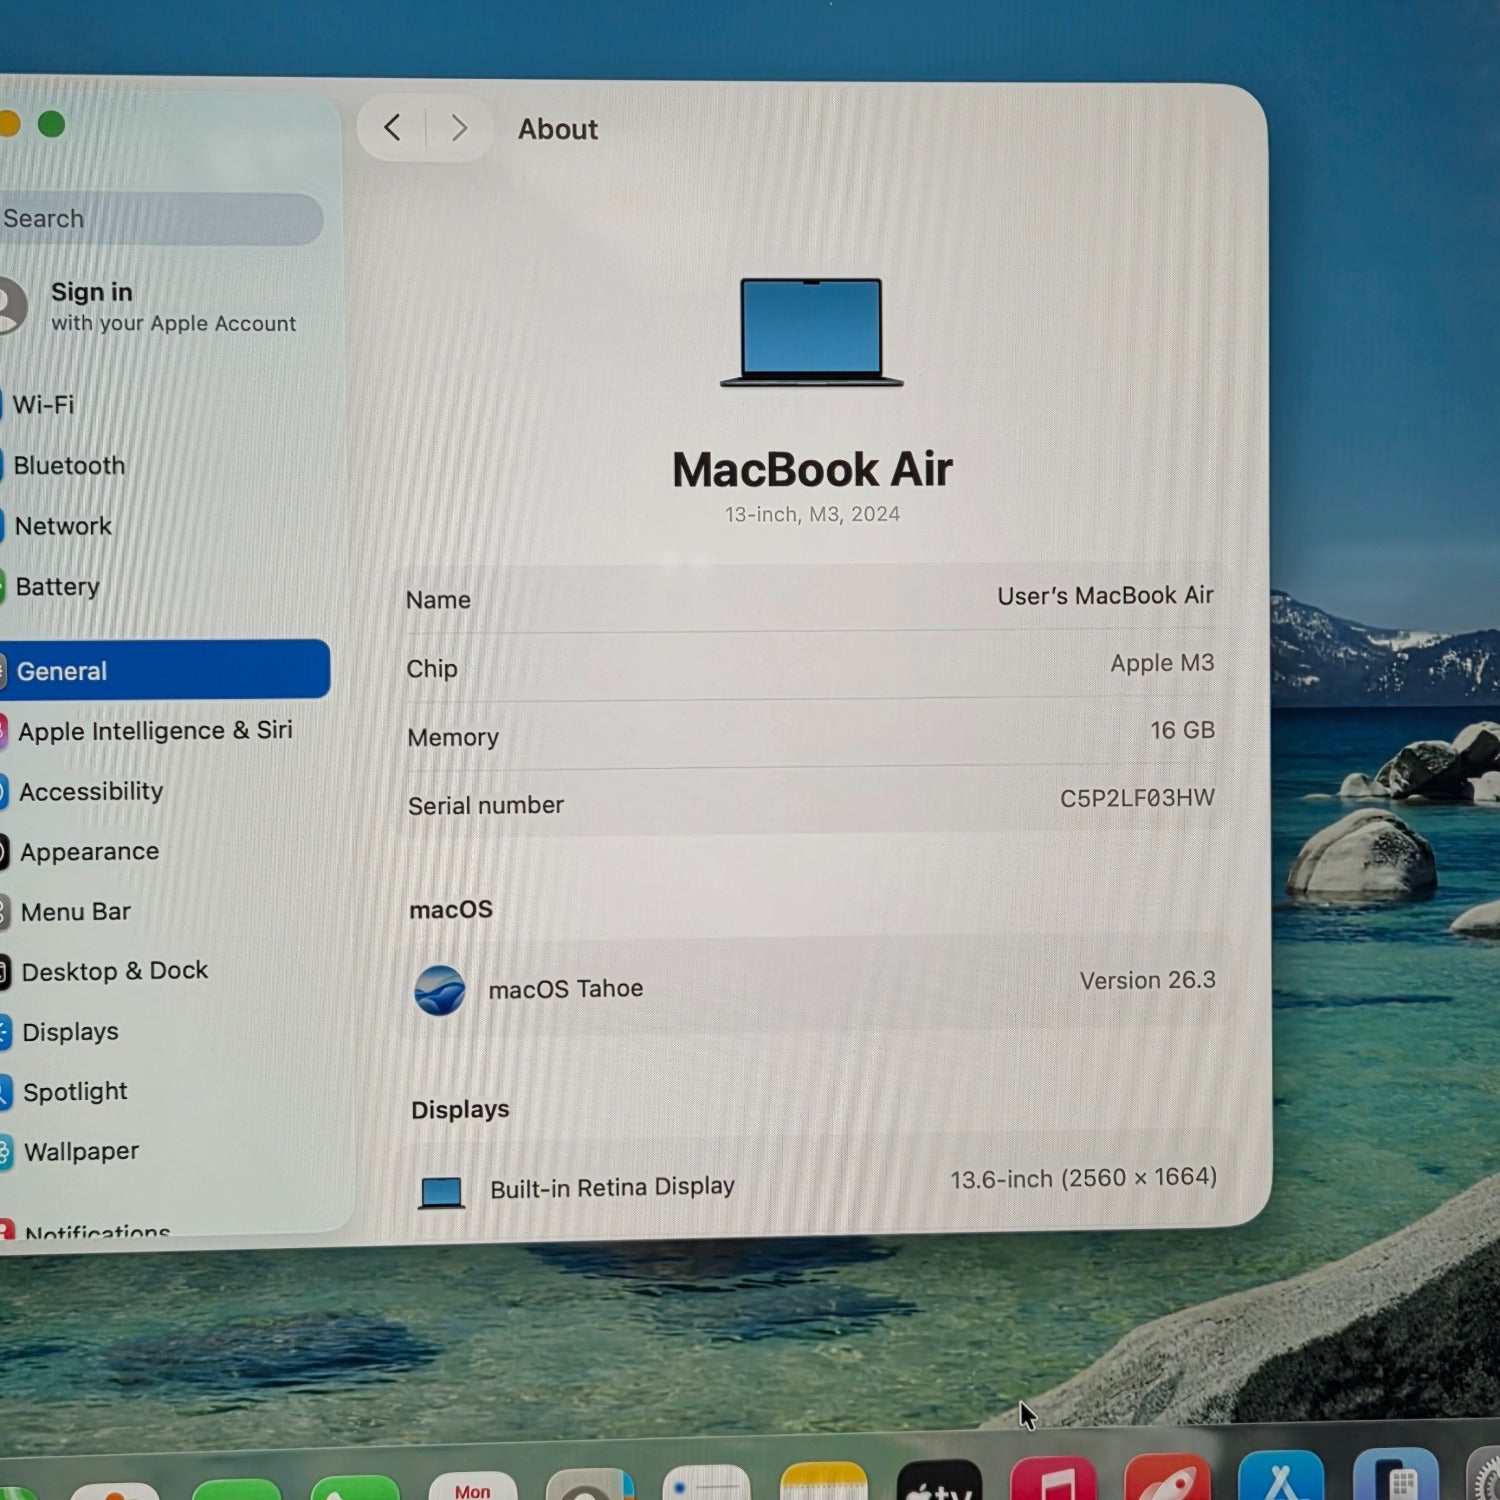
Task: Click the computer name "User's MacBook Air"
Action: pyautogui.click(x=1105, y=596)
